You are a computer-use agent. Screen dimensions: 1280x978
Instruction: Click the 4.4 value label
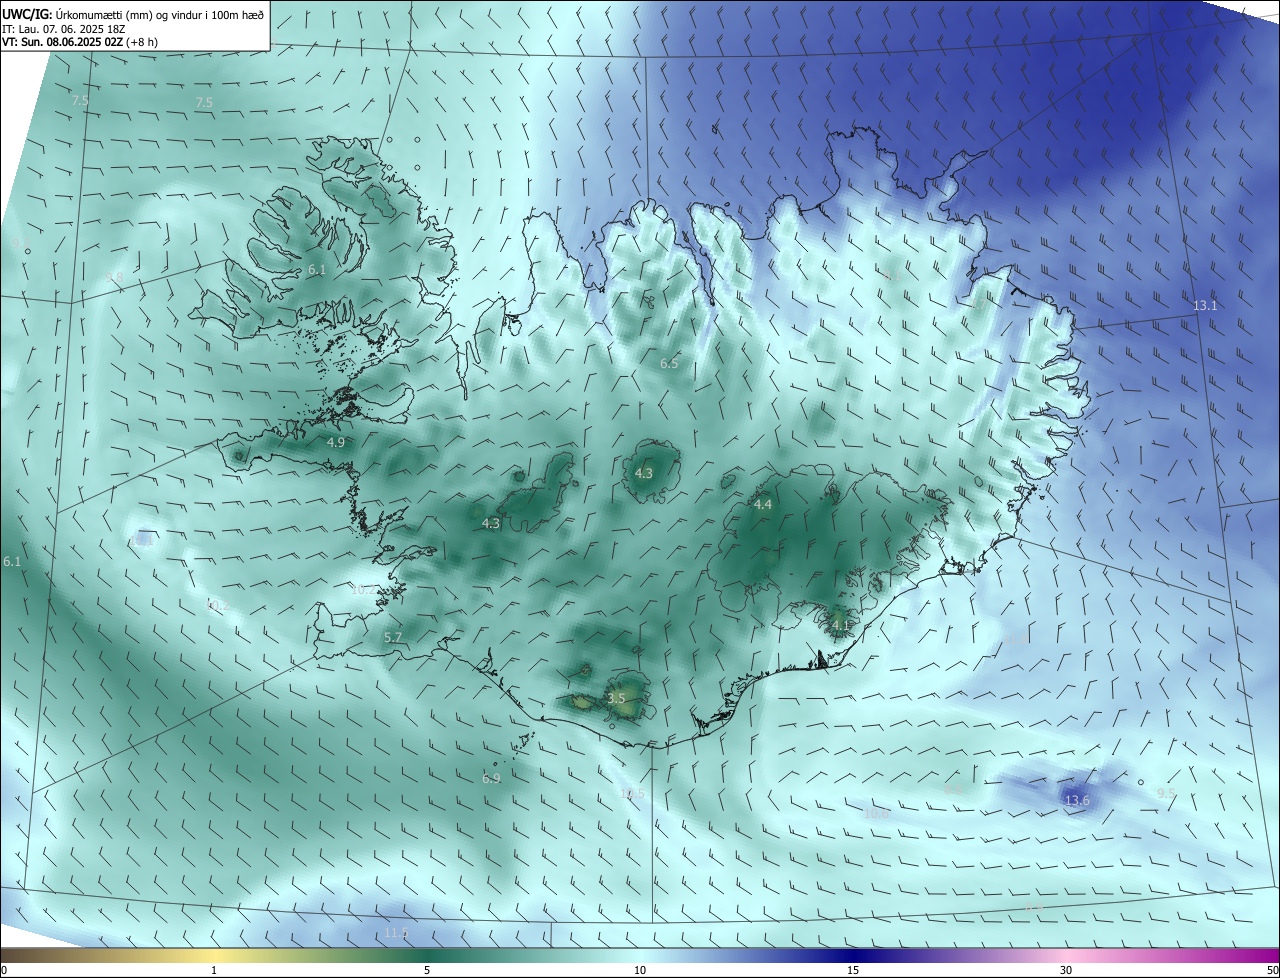pyautogui.click(x=763, y=505)
